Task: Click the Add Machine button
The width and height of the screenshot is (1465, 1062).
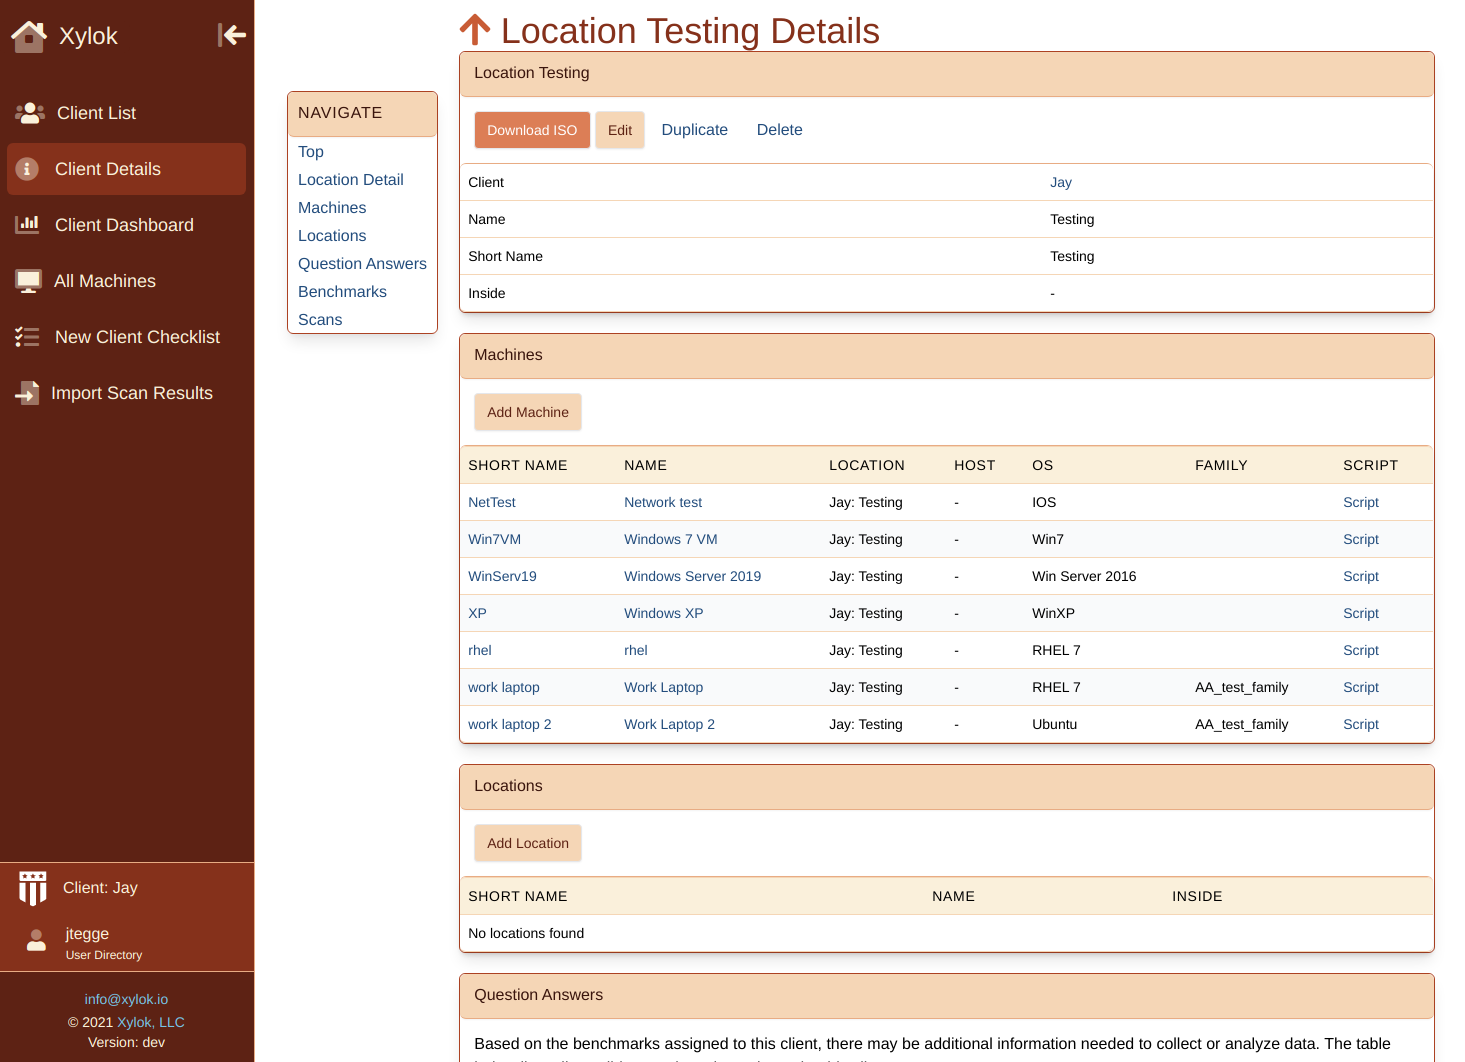Action: [528, 412]
